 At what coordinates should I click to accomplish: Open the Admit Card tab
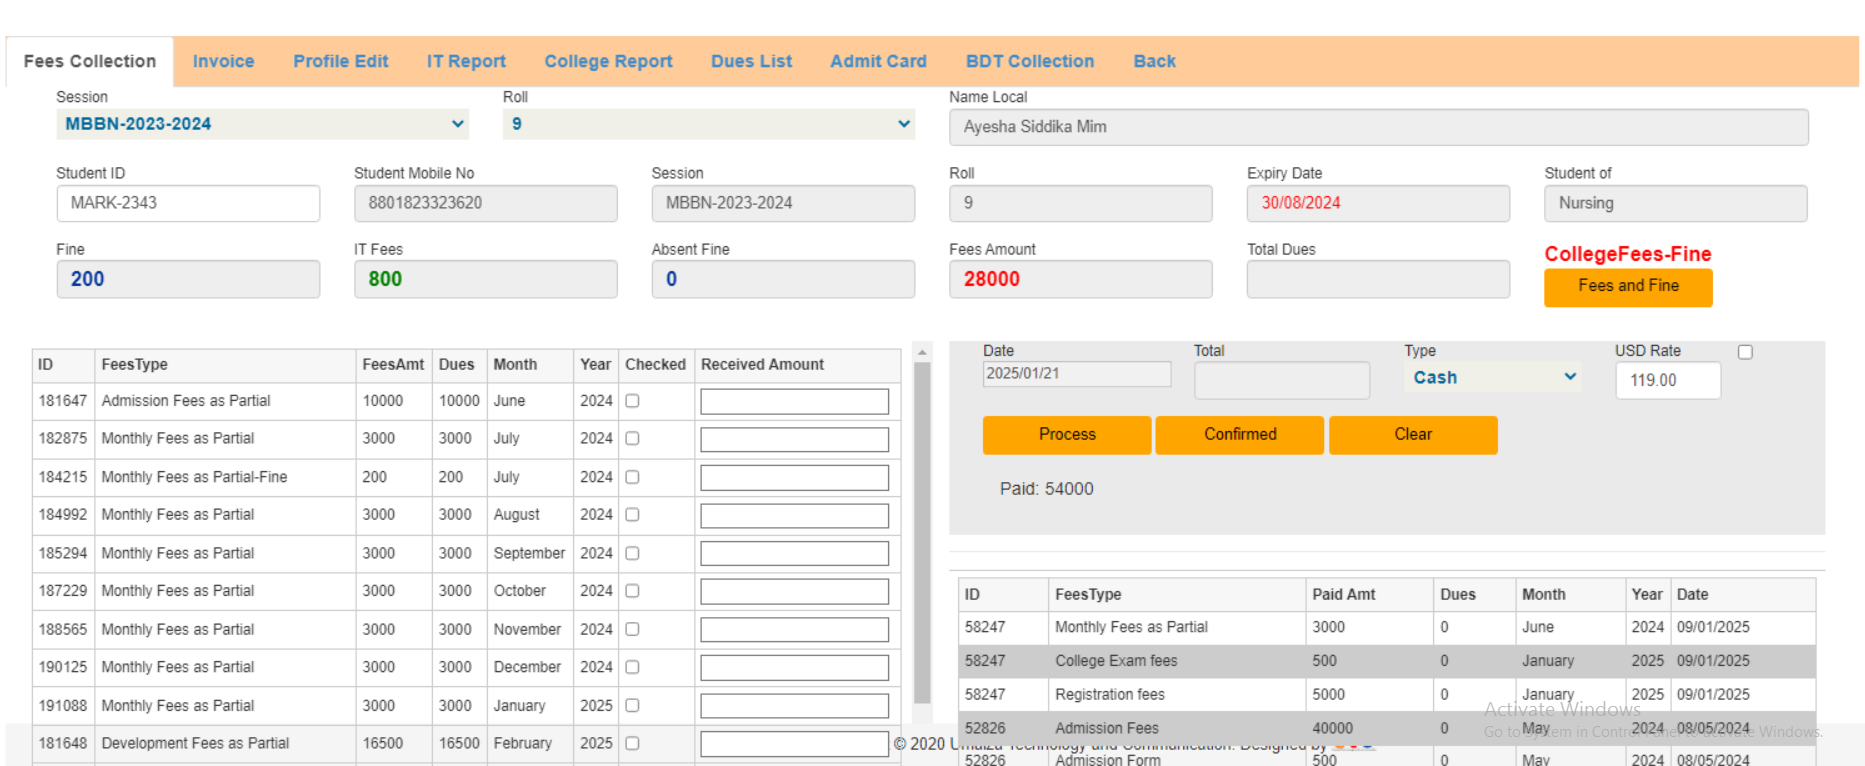tap(877, 61)
